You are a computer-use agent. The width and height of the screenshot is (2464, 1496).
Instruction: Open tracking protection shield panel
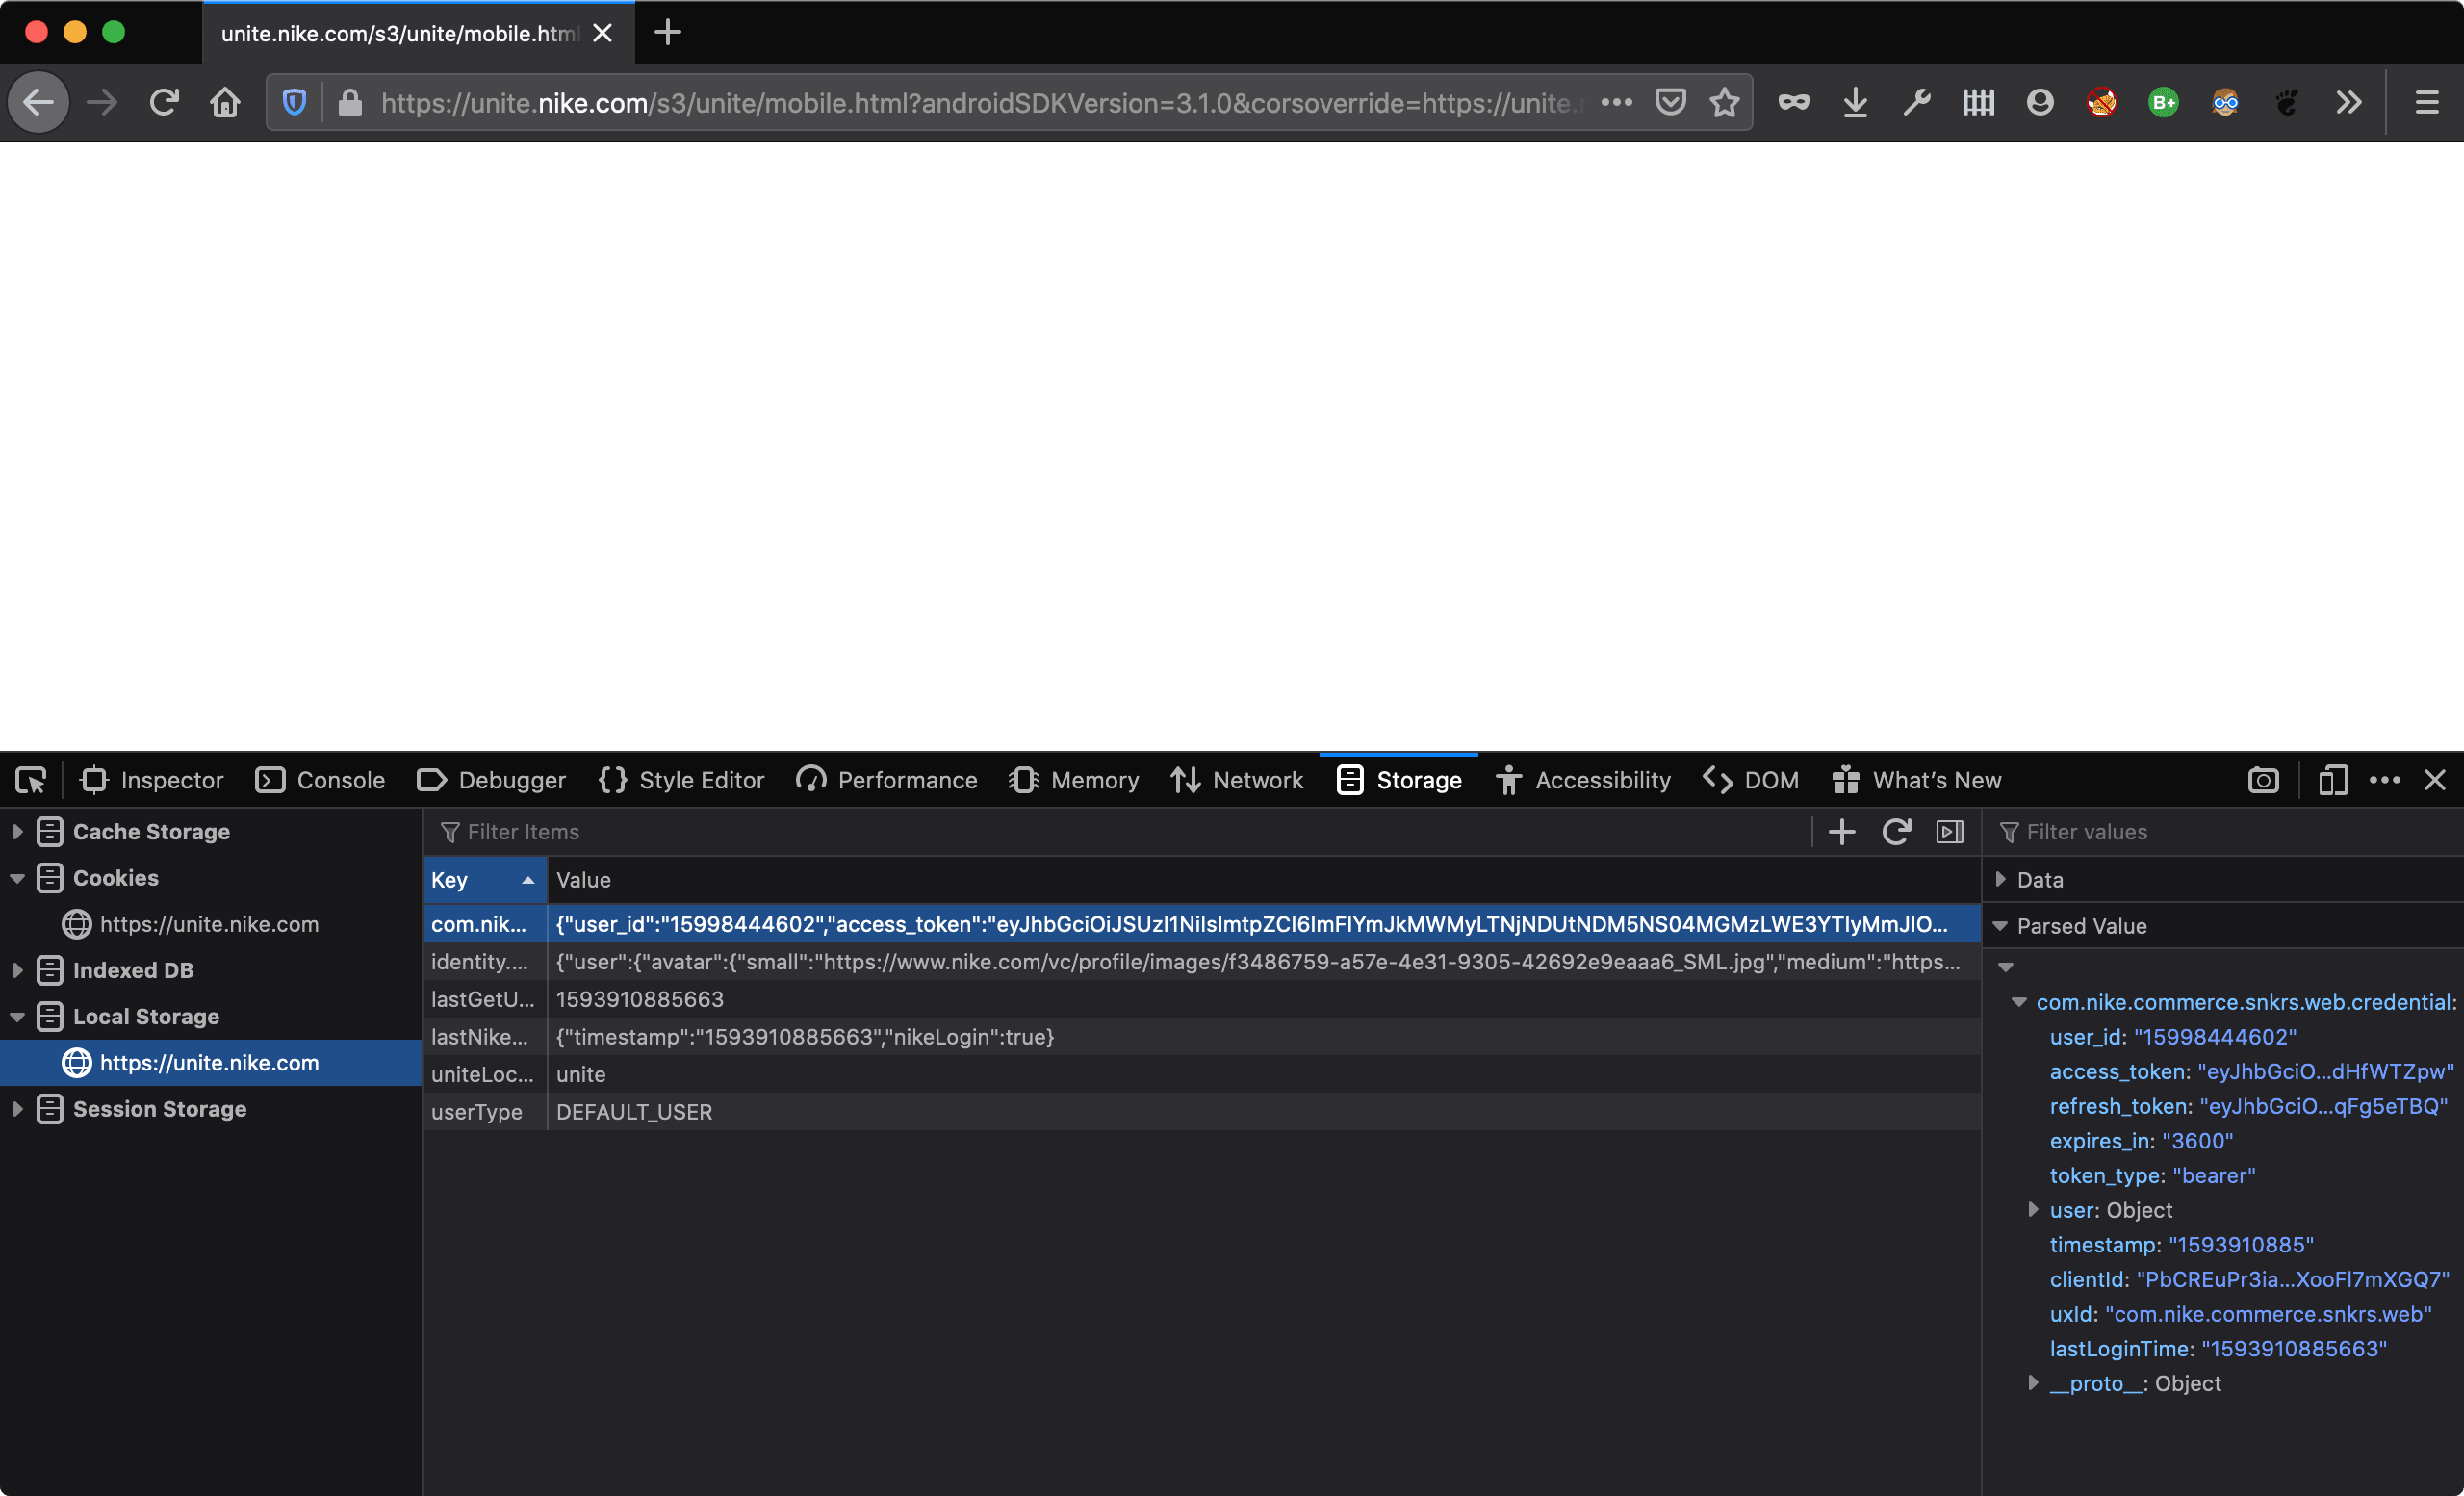(294, 102)
